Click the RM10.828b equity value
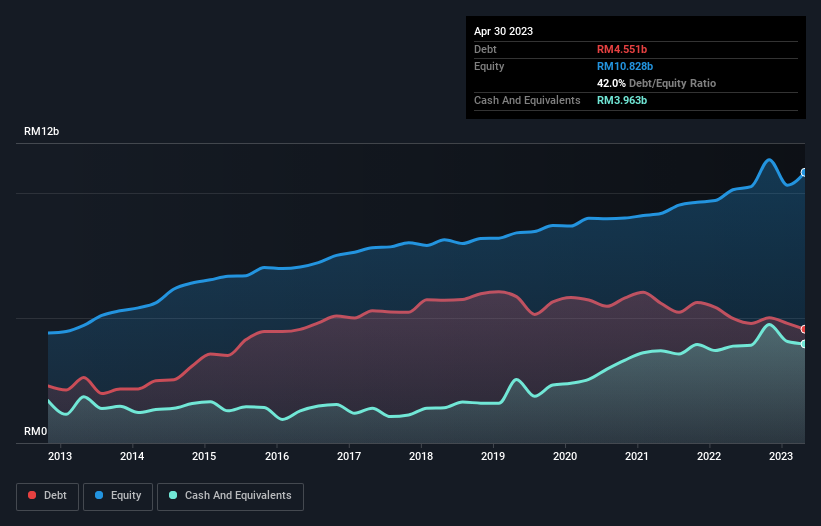 pos(625,66)
